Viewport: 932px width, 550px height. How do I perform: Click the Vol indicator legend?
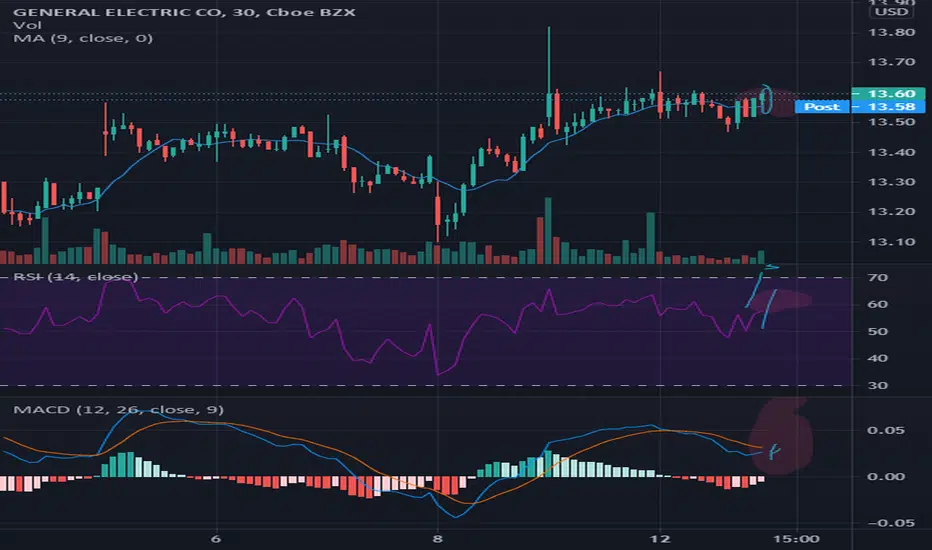pos(27,25)
